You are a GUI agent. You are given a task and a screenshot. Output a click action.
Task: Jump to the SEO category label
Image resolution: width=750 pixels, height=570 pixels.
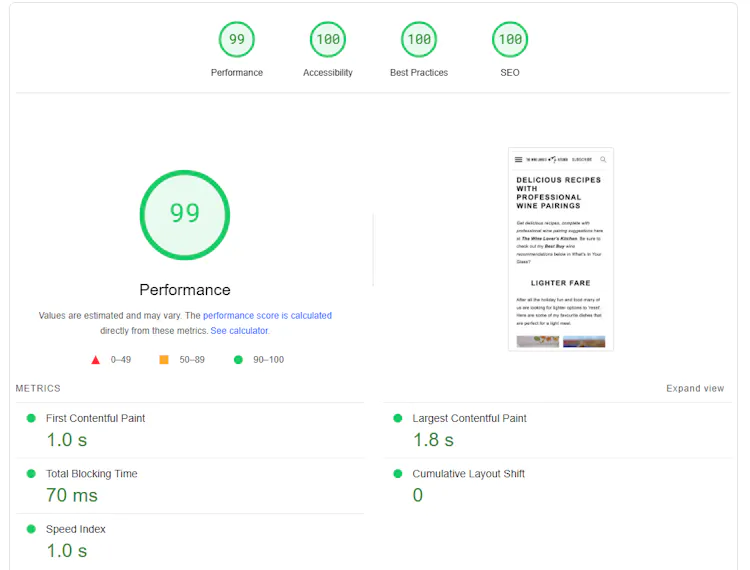coord(510,73)
